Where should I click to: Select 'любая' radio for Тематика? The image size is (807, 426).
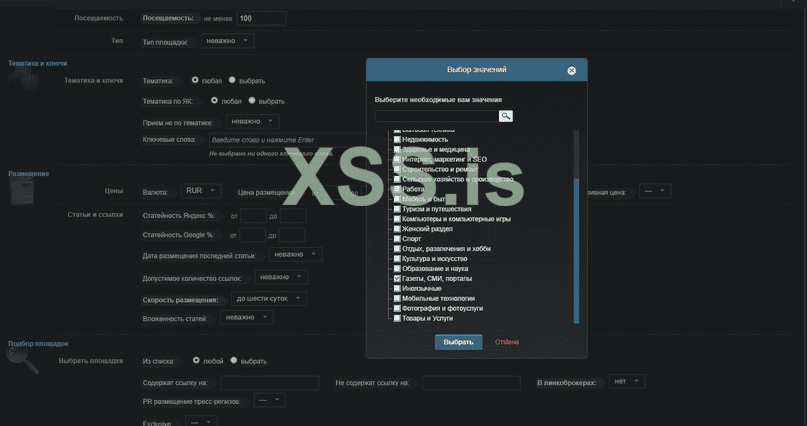pyautogui.click(x=195, y=80)
